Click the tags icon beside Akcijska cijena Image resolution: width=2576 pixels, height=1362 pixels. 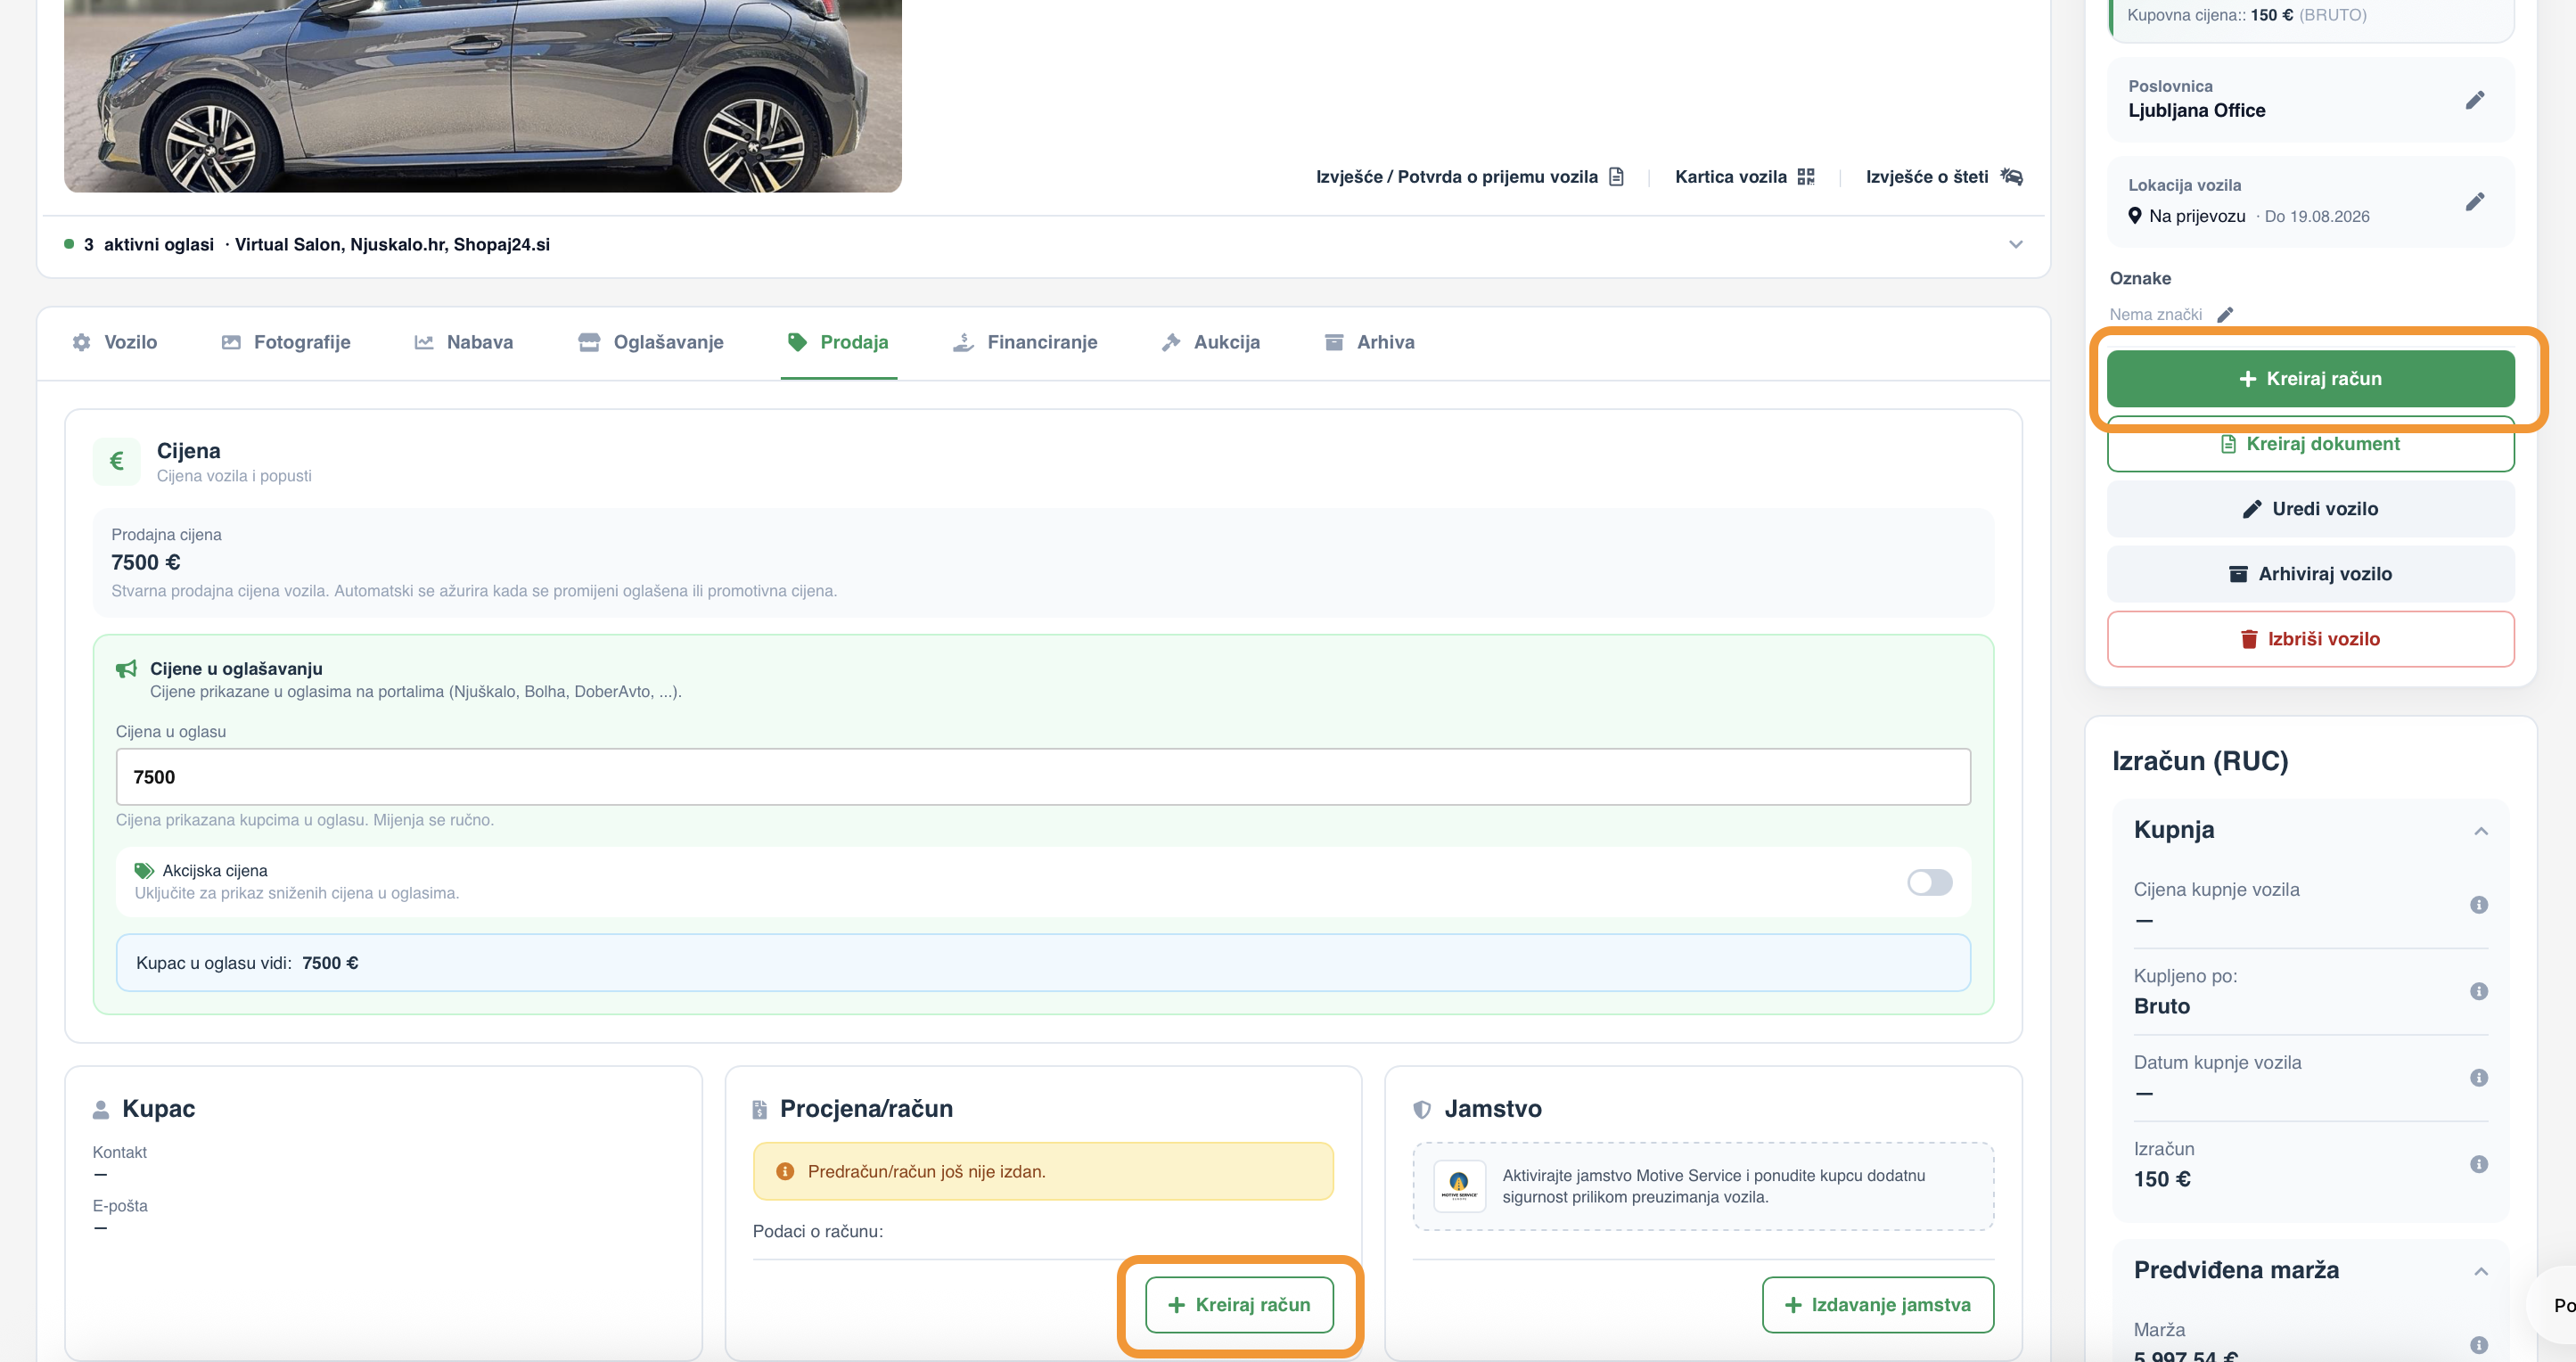144,871
